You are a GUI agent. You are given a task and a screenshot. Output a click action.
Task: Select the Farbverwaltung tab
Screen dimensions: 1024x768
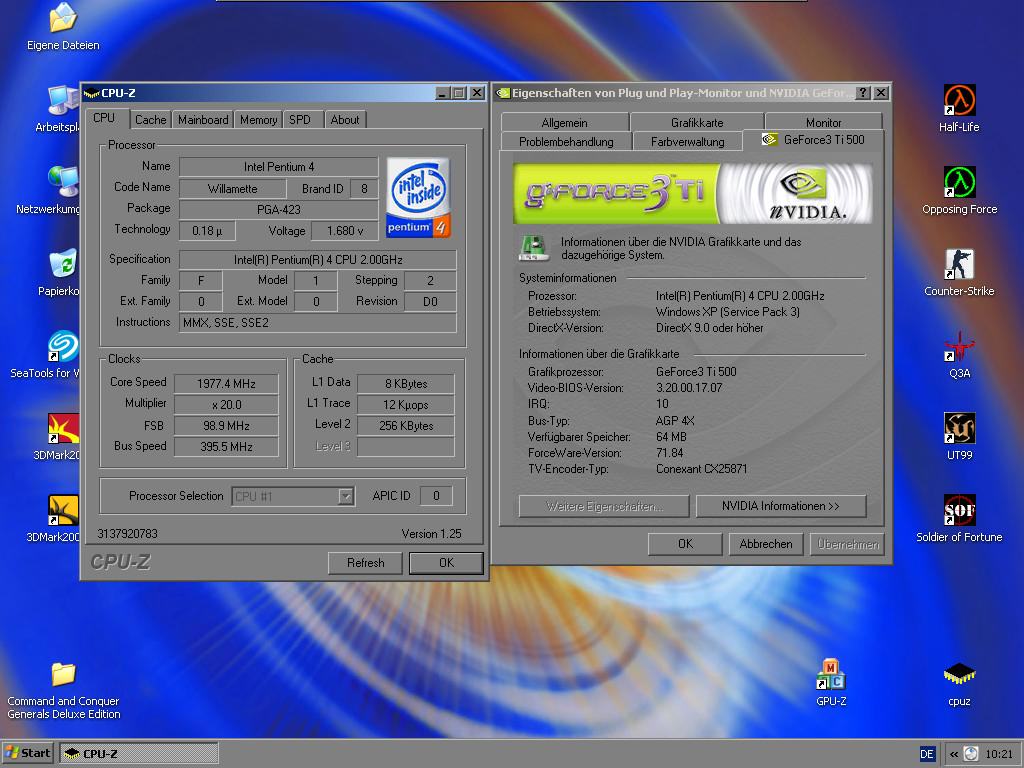click(687, 142)
